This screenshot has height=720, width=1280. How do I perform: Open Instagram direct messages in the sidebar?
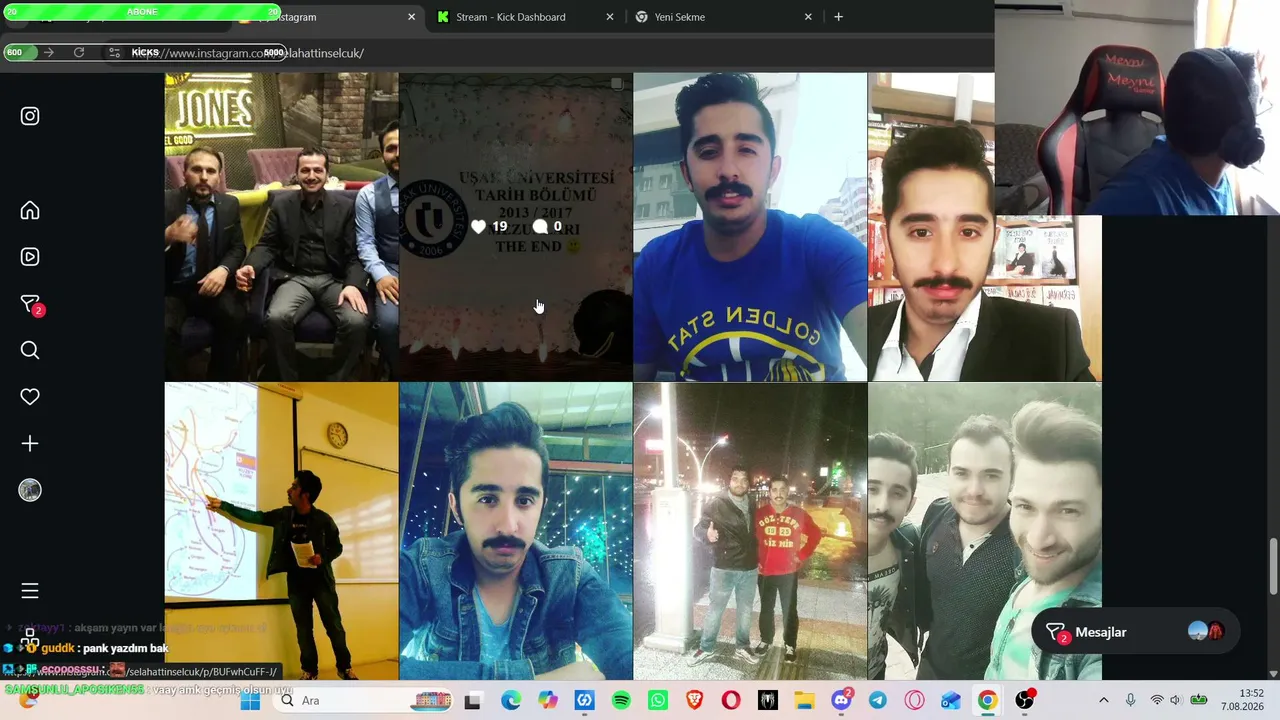click(30, 304)
